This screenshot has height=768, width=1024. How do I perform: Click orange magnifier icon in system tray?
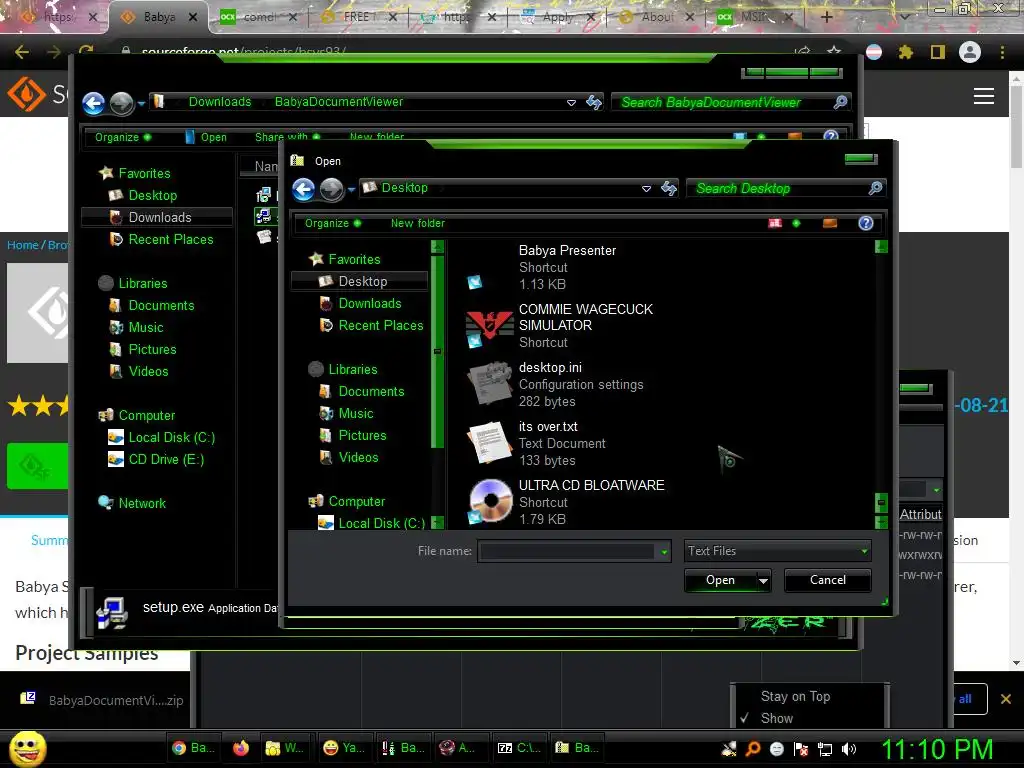tap(753, 749)
